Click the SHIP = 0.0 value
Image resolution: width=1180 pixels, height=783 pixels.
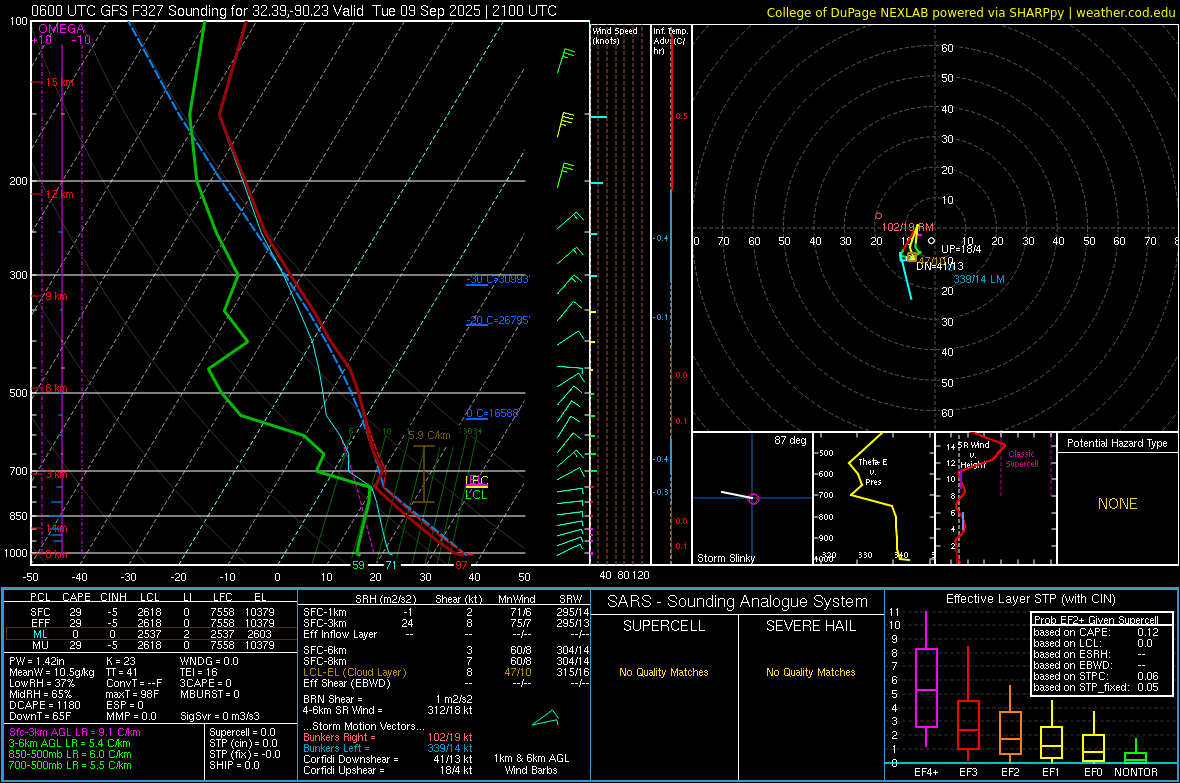[234, 765]
